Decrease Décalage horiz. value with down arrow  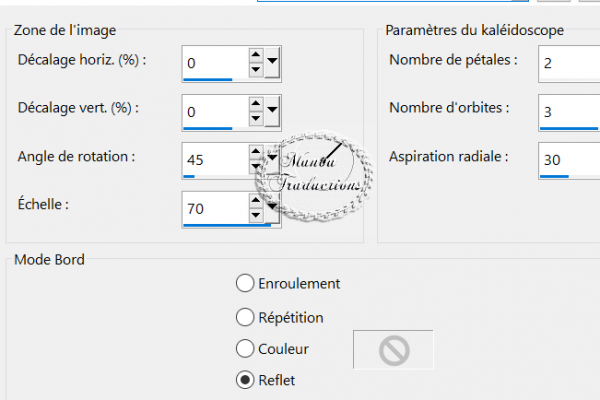[256, 70]
